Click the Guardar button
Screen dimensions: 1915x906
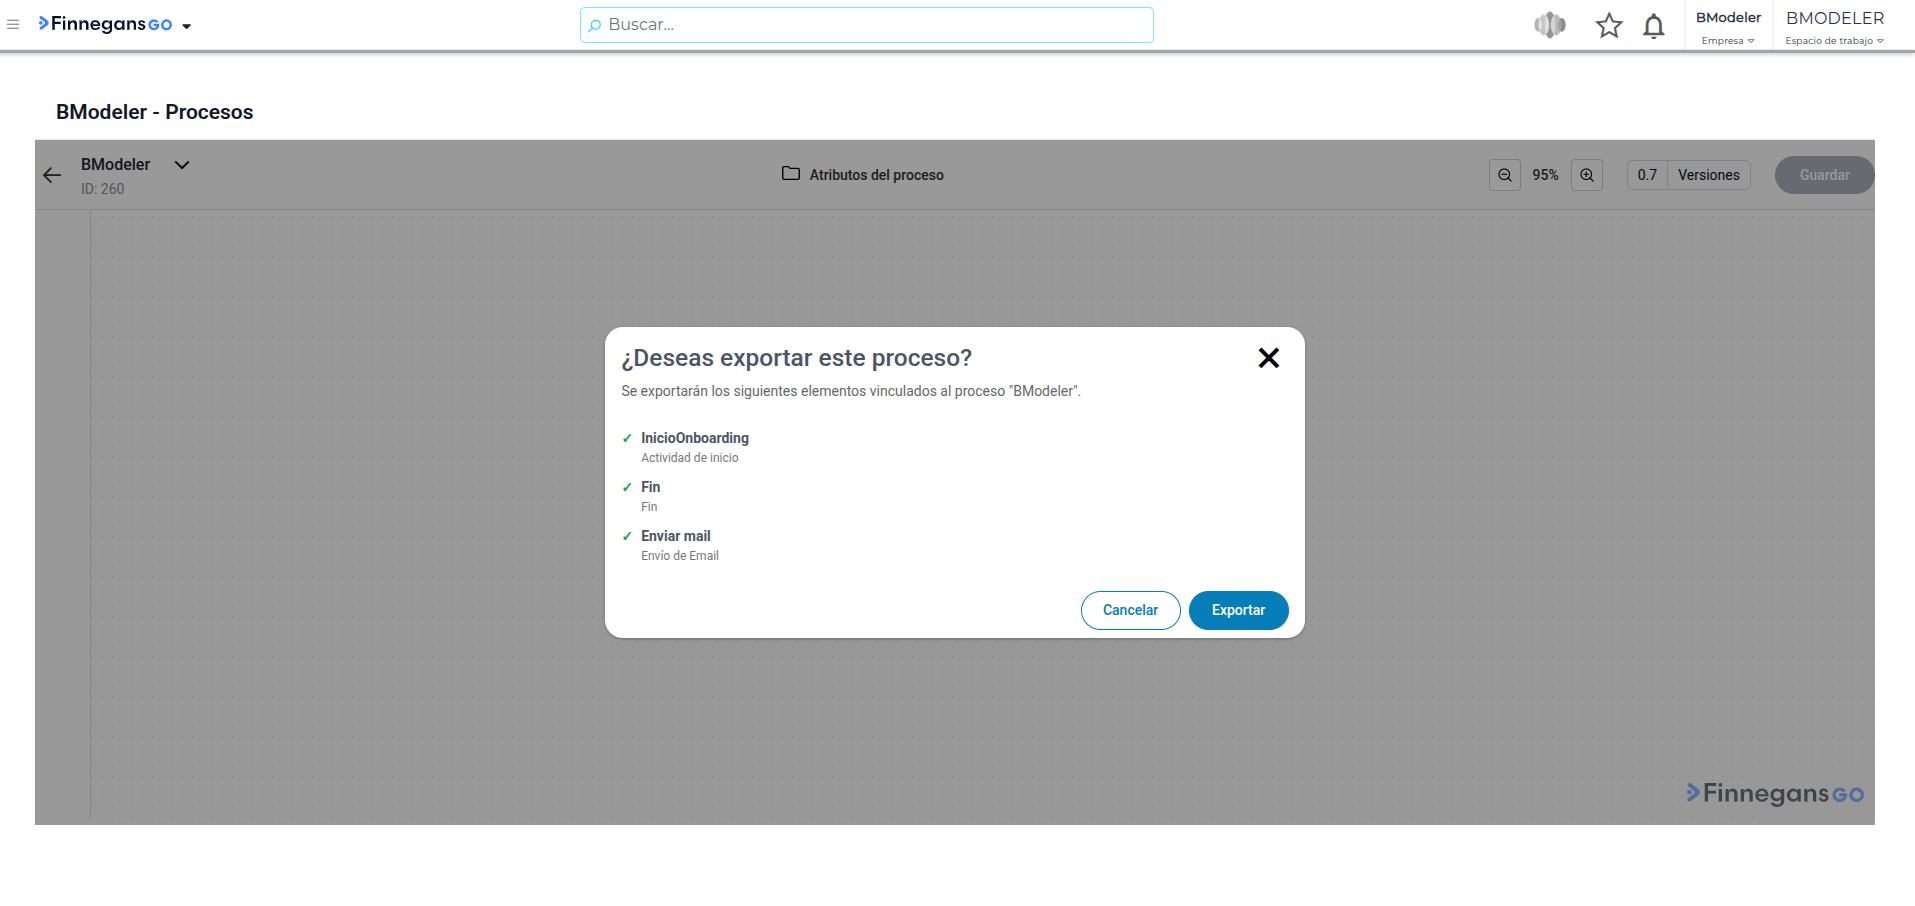1824,175
